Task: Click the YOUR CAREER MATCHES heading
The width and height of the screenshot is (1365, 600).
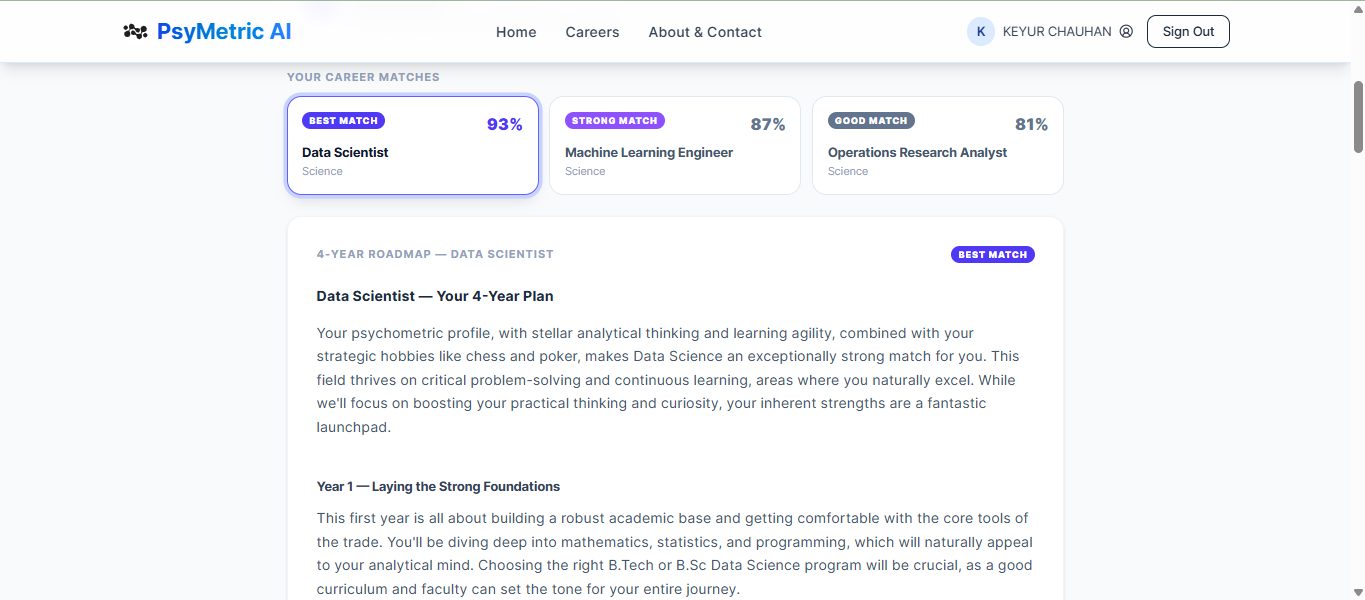Action: click(363, 77)
